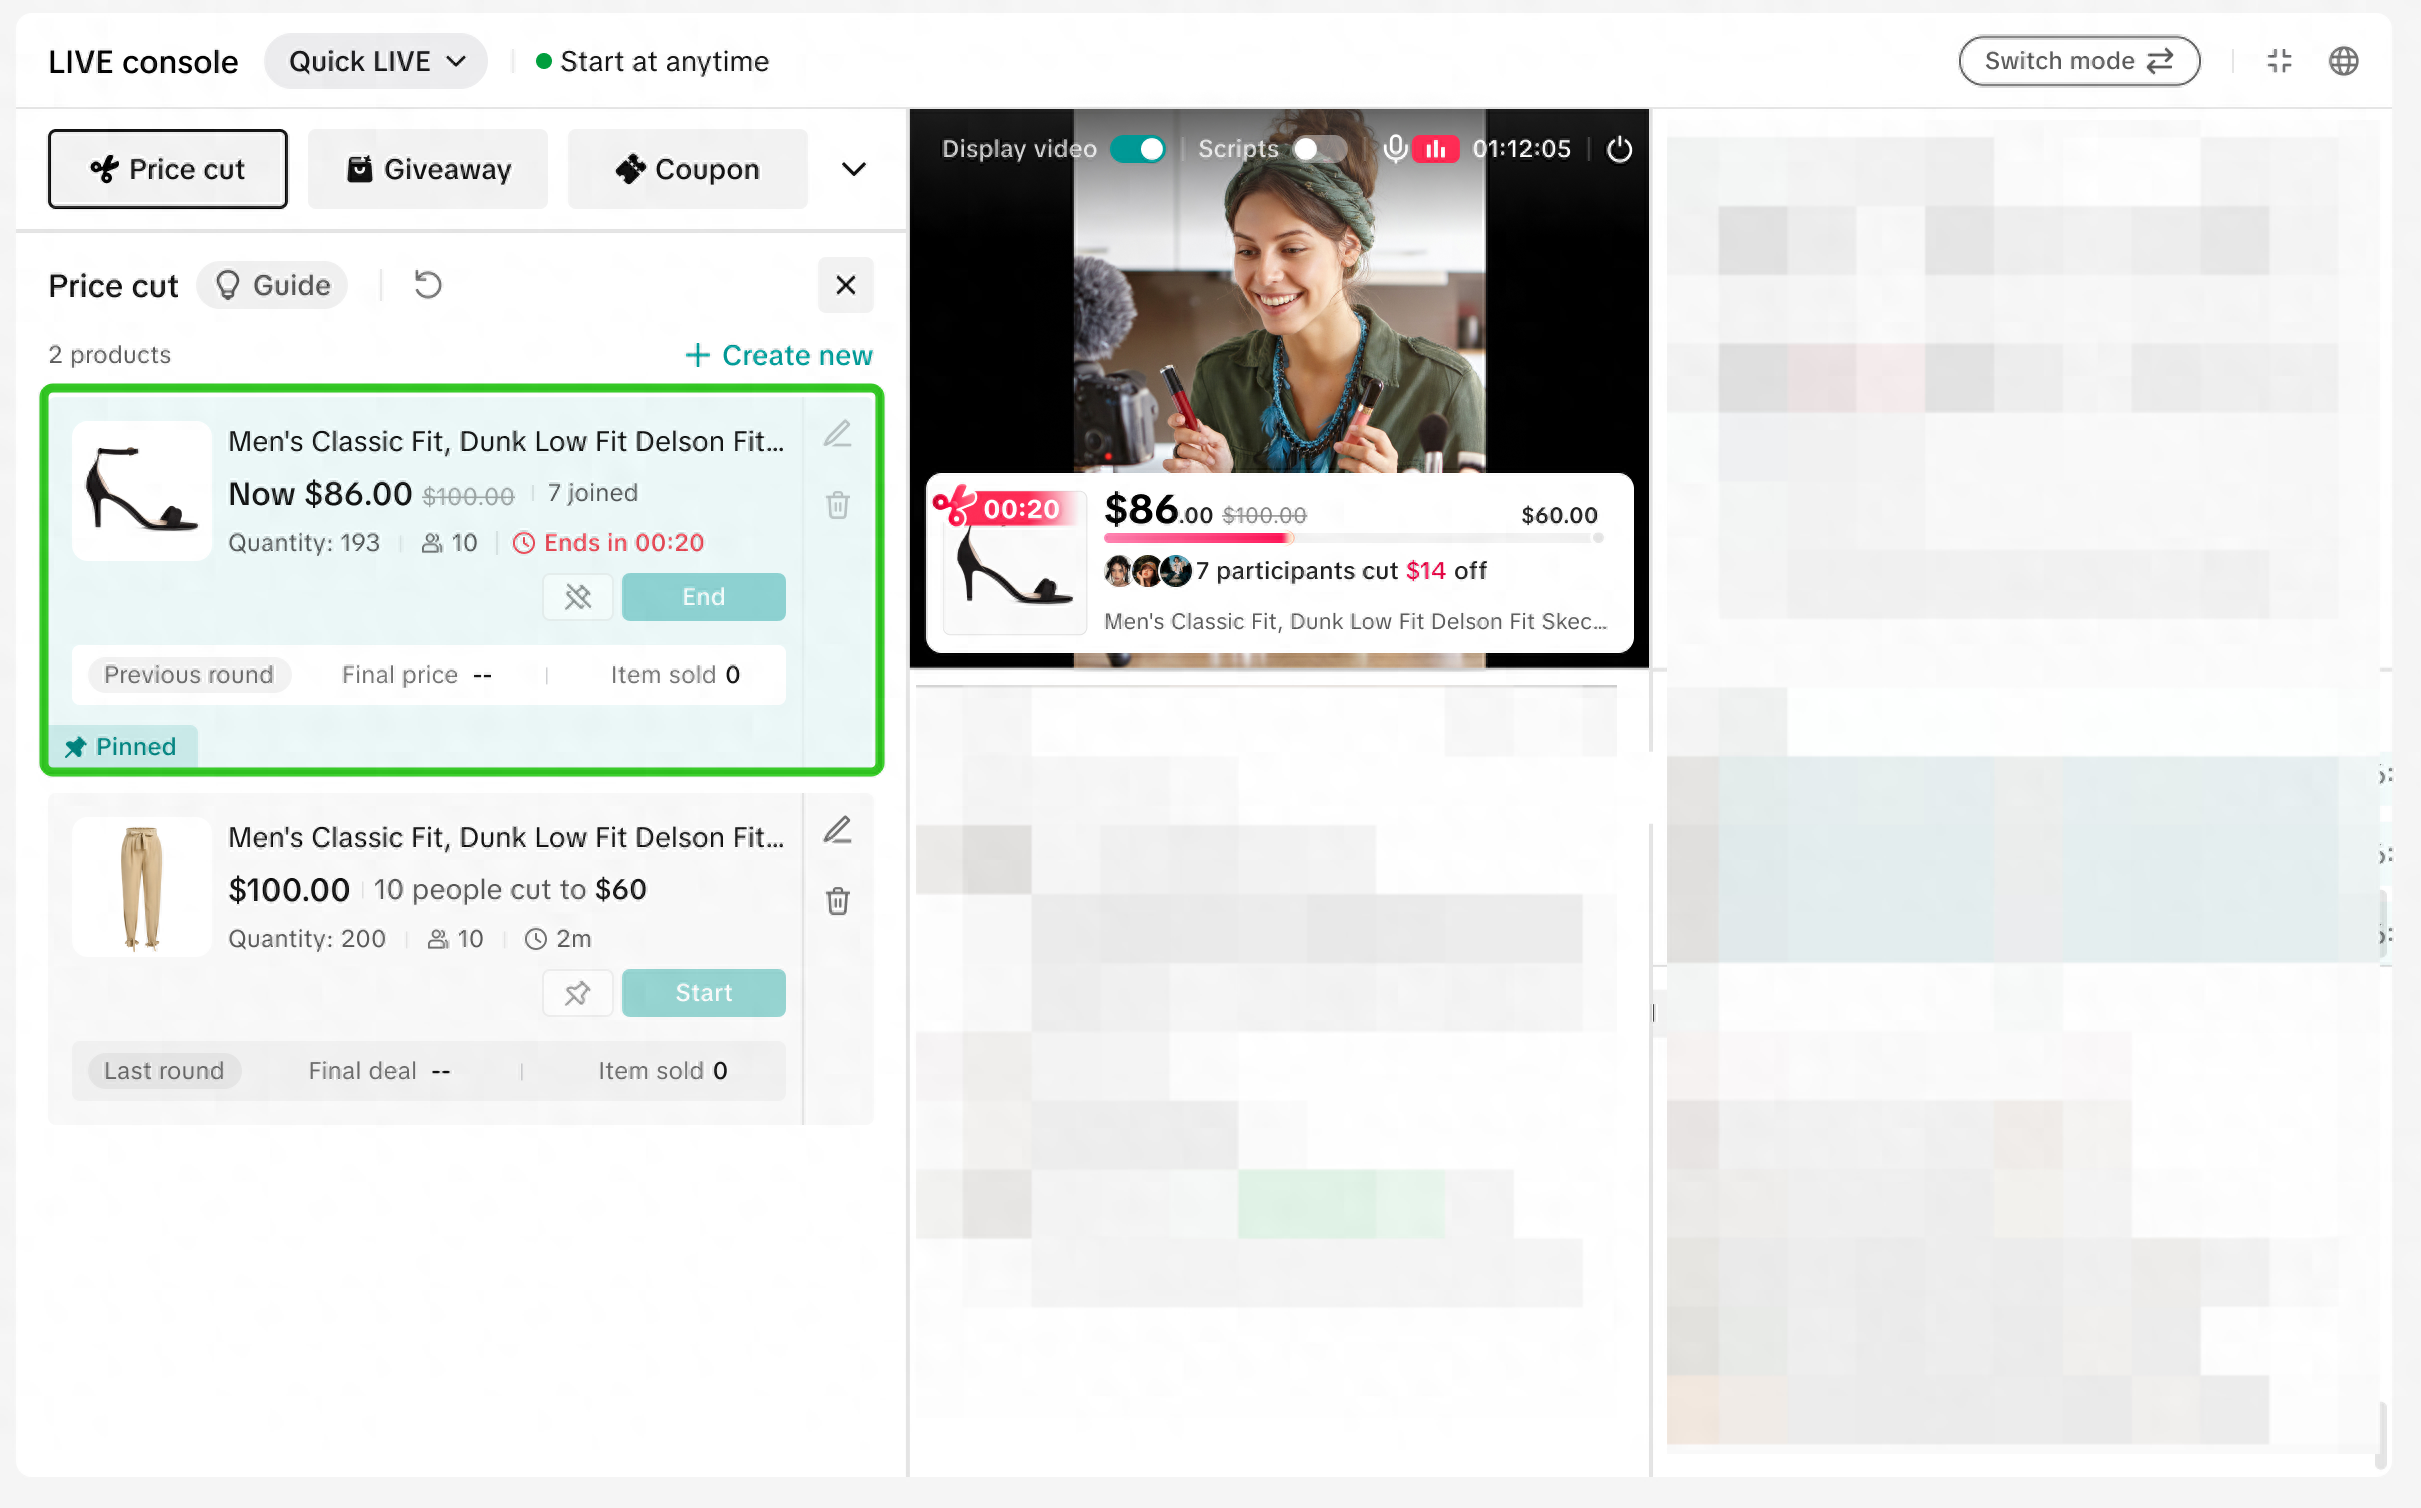This screenshot has width=2421, height=1508.
Task: Open the Price cut tab
Action: coord(167,169)
